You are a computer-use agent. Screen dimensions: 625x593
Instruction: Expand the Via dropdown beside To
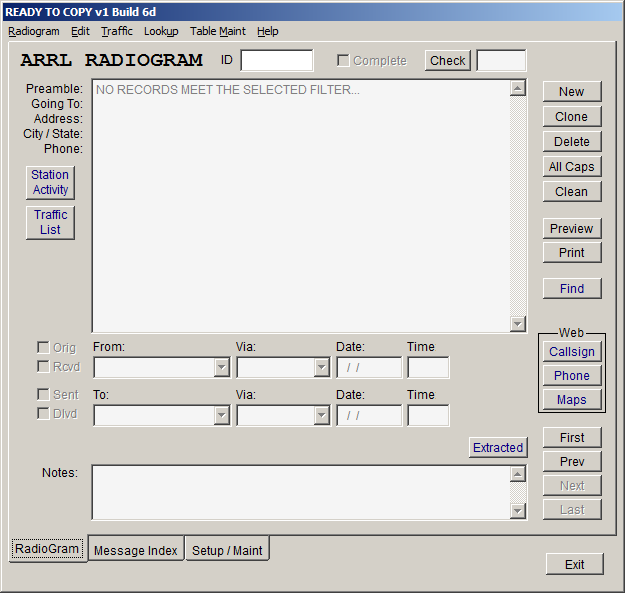[321, 416]
